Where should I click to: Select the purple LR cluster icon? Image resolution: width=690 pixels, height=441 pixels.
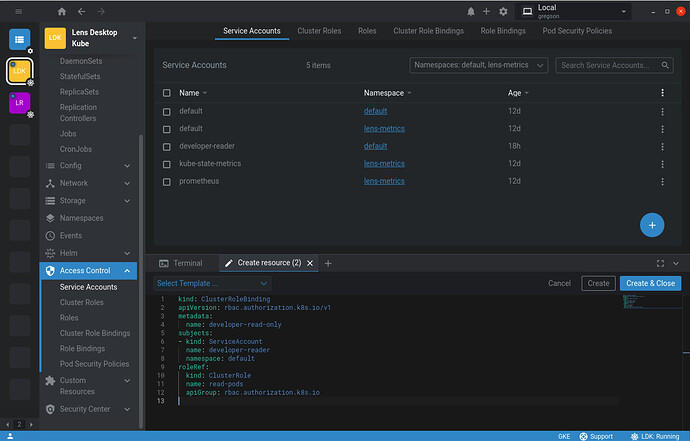pyautogui.click(x=20, y=103)
